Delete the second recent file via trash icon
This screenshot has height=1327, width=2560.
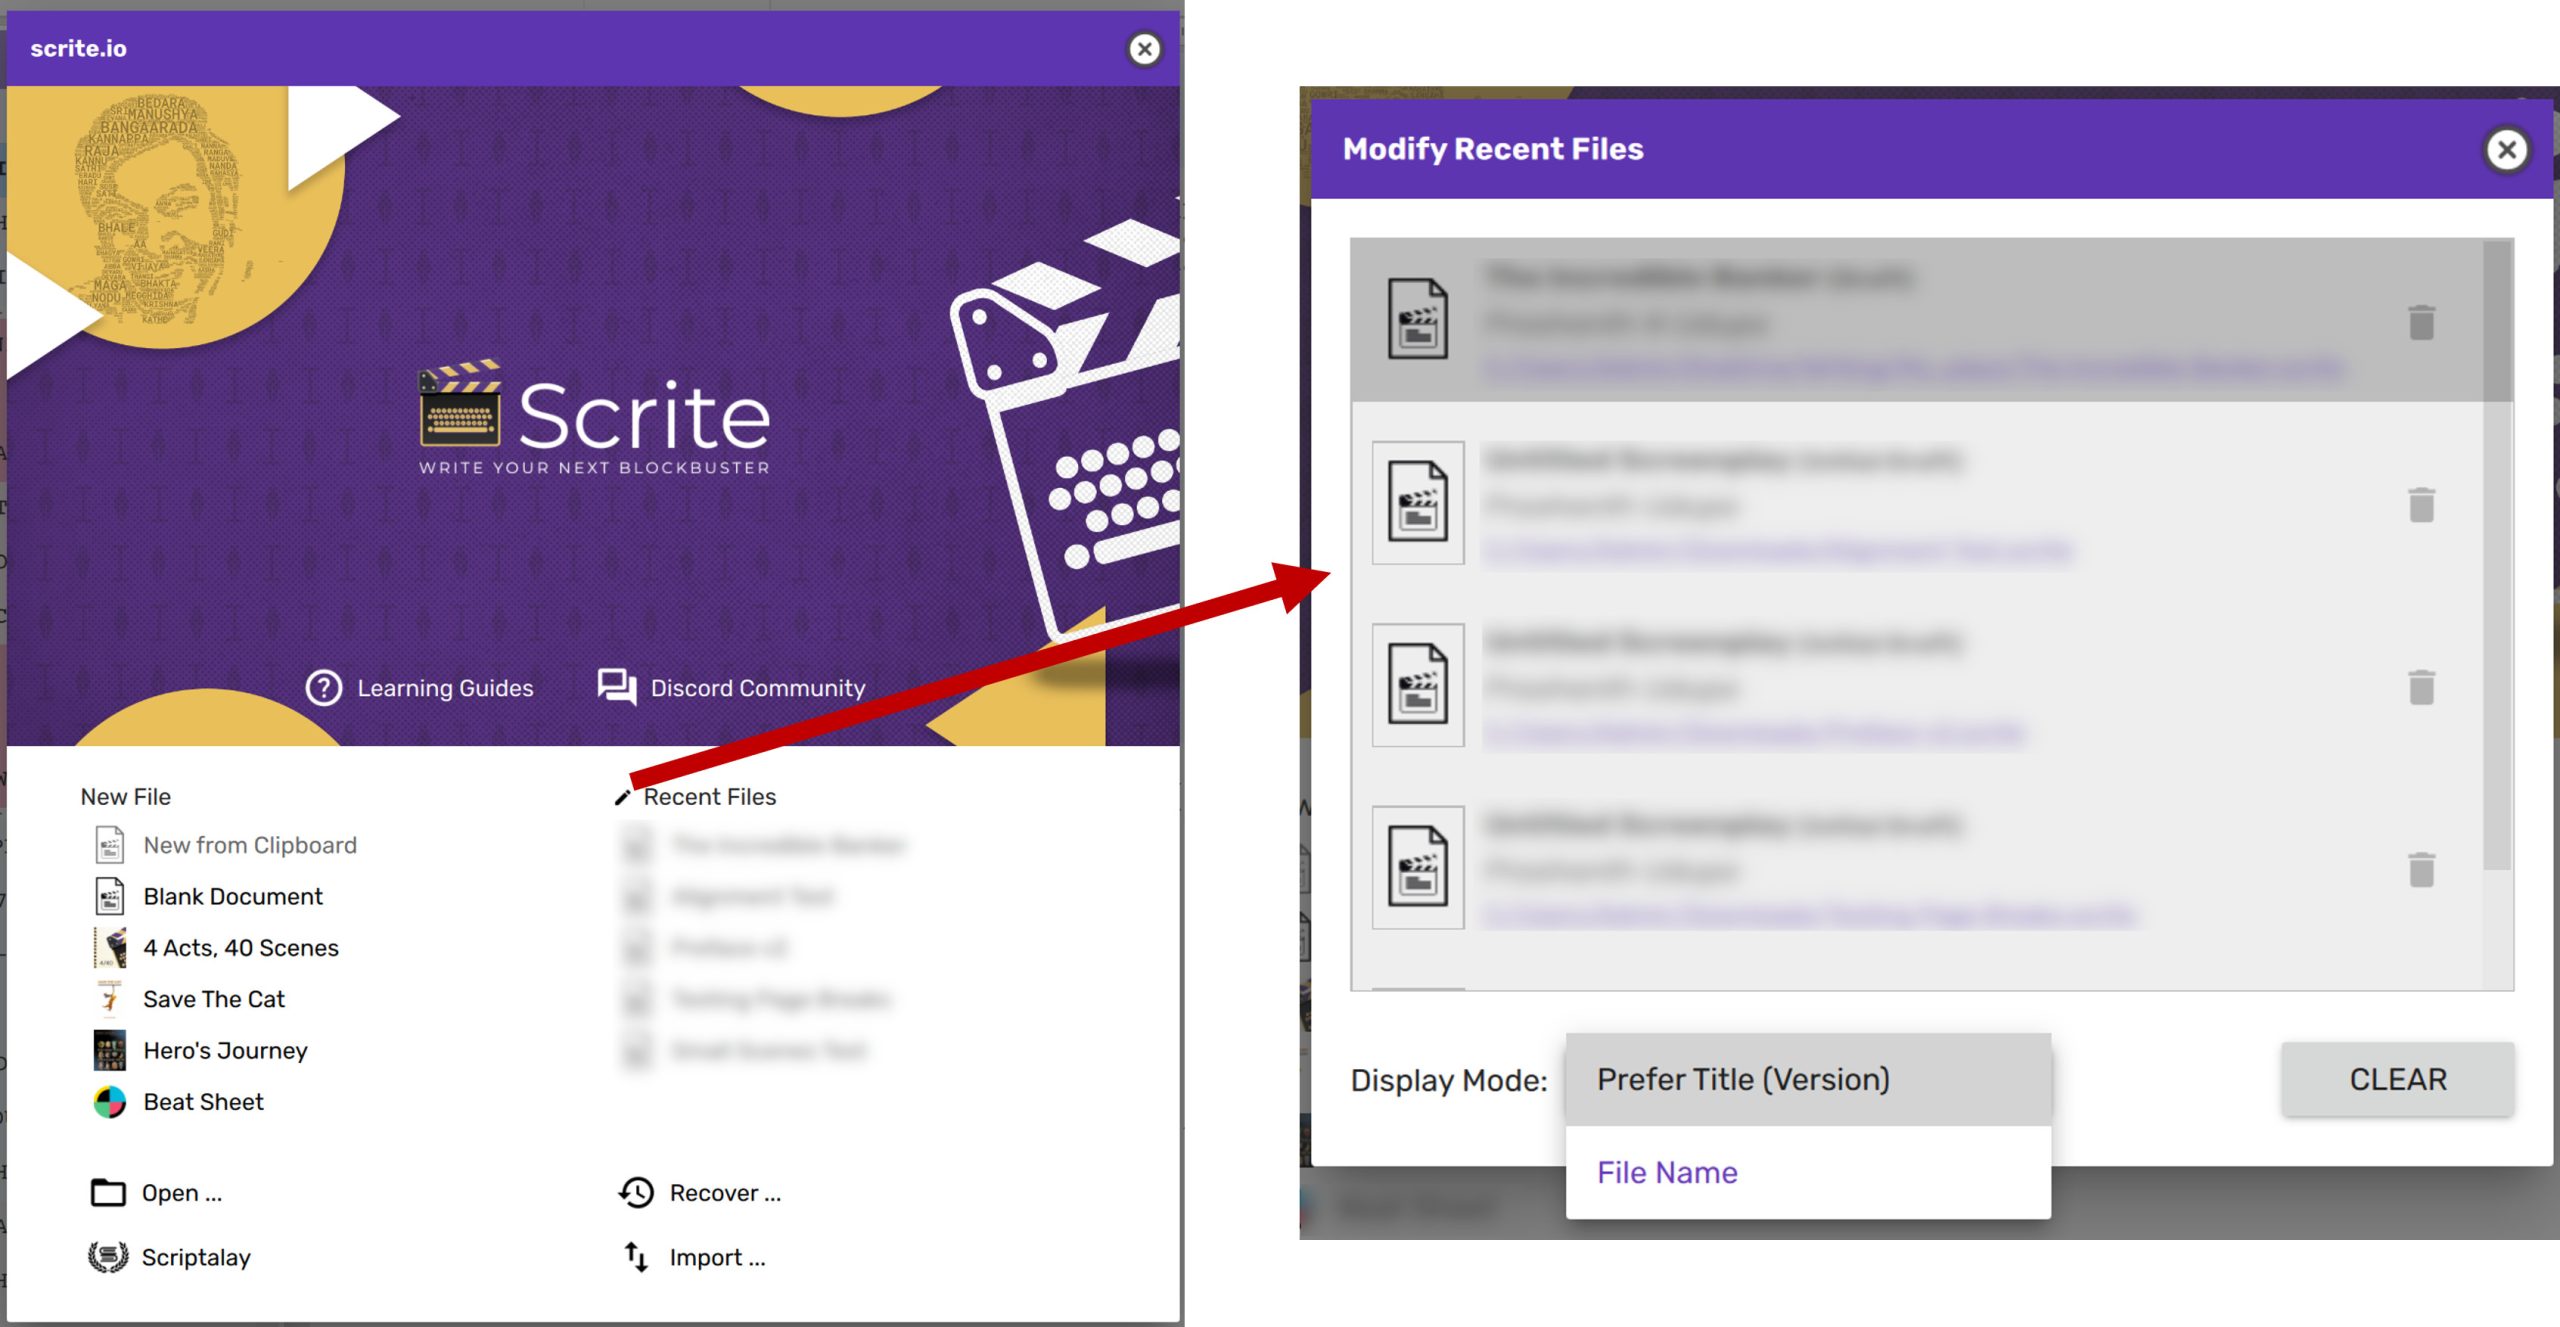2421,505
